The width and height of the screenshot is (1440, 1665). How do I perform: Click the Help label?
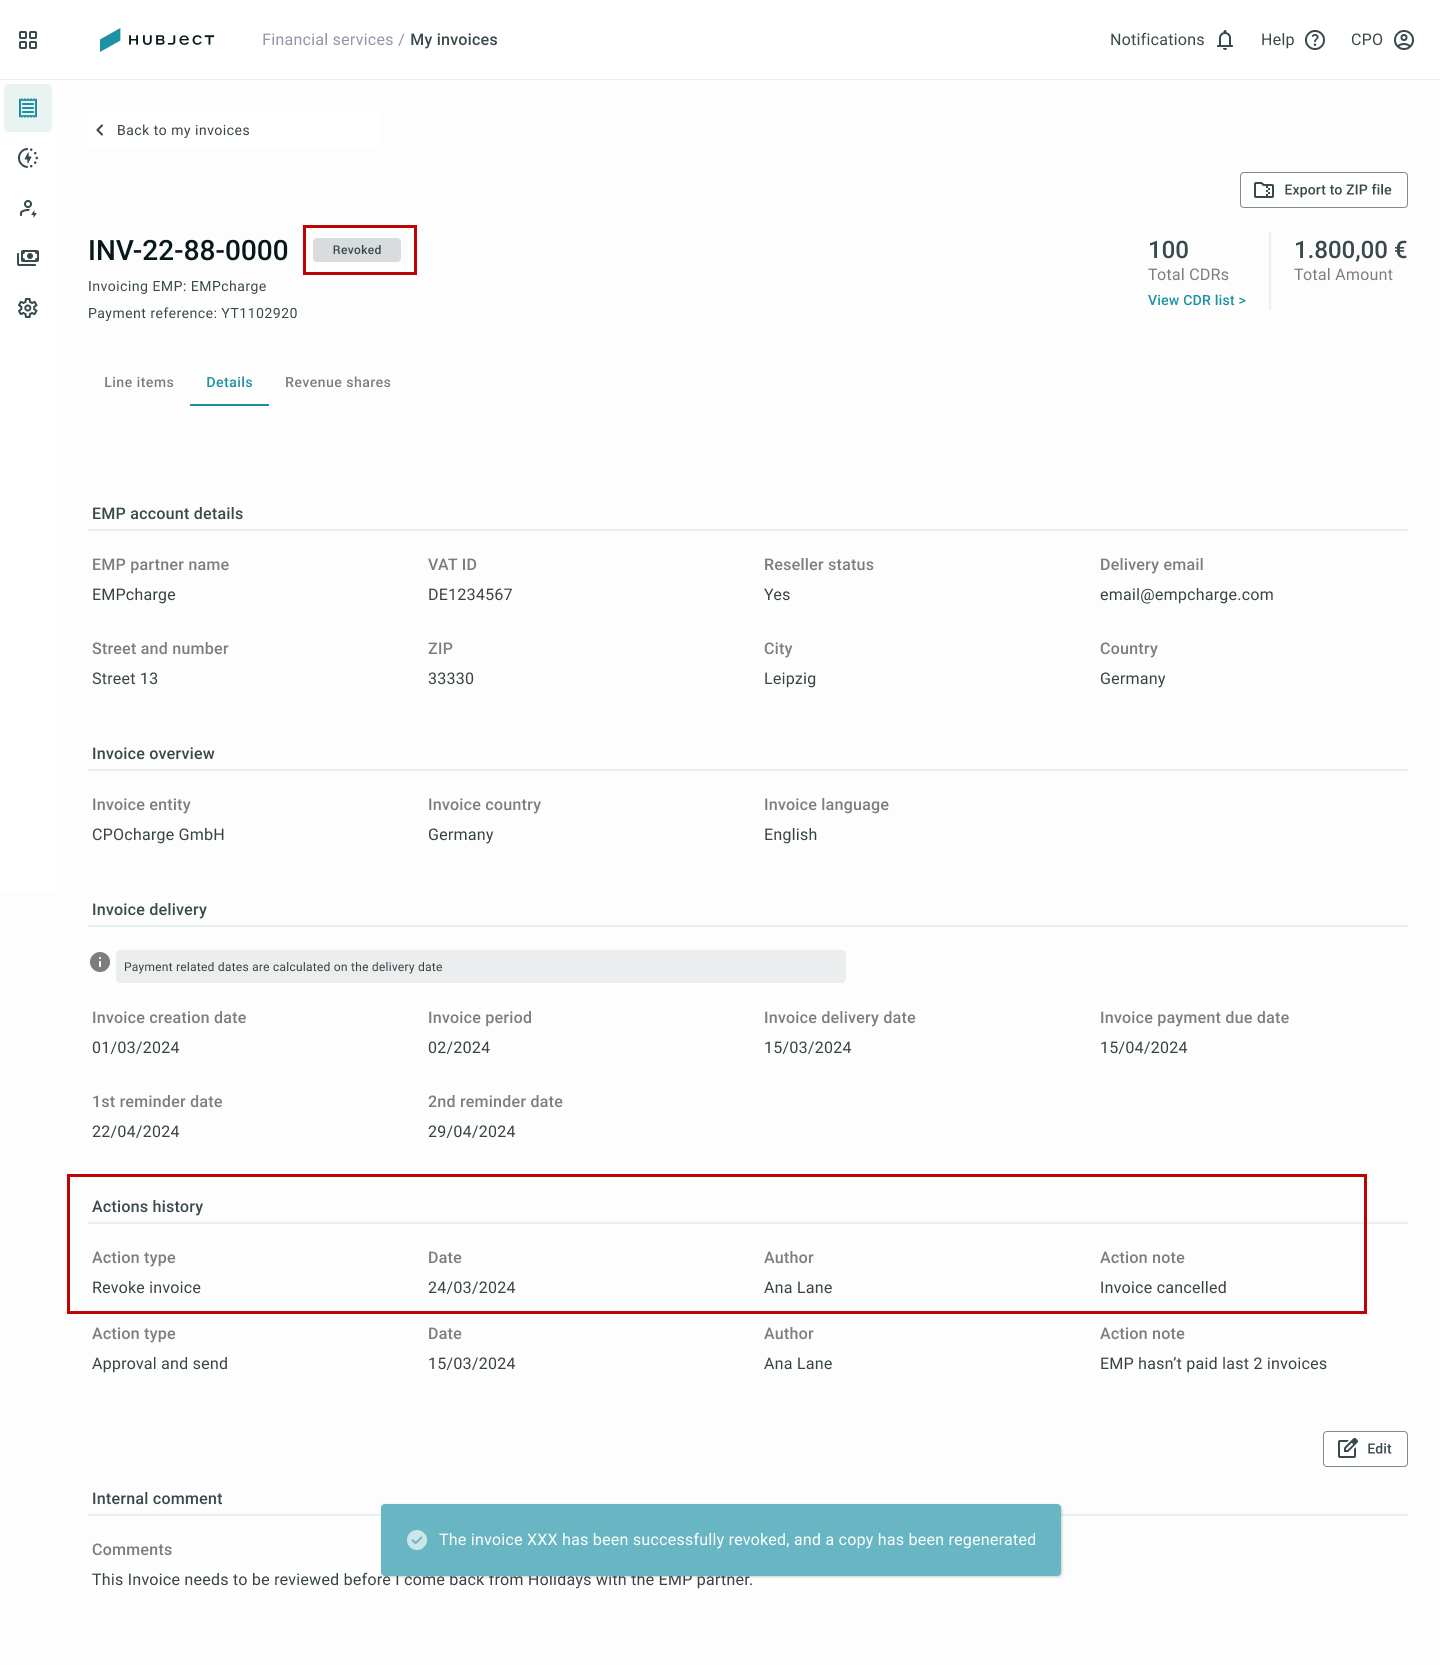[x=1278, y=40]
